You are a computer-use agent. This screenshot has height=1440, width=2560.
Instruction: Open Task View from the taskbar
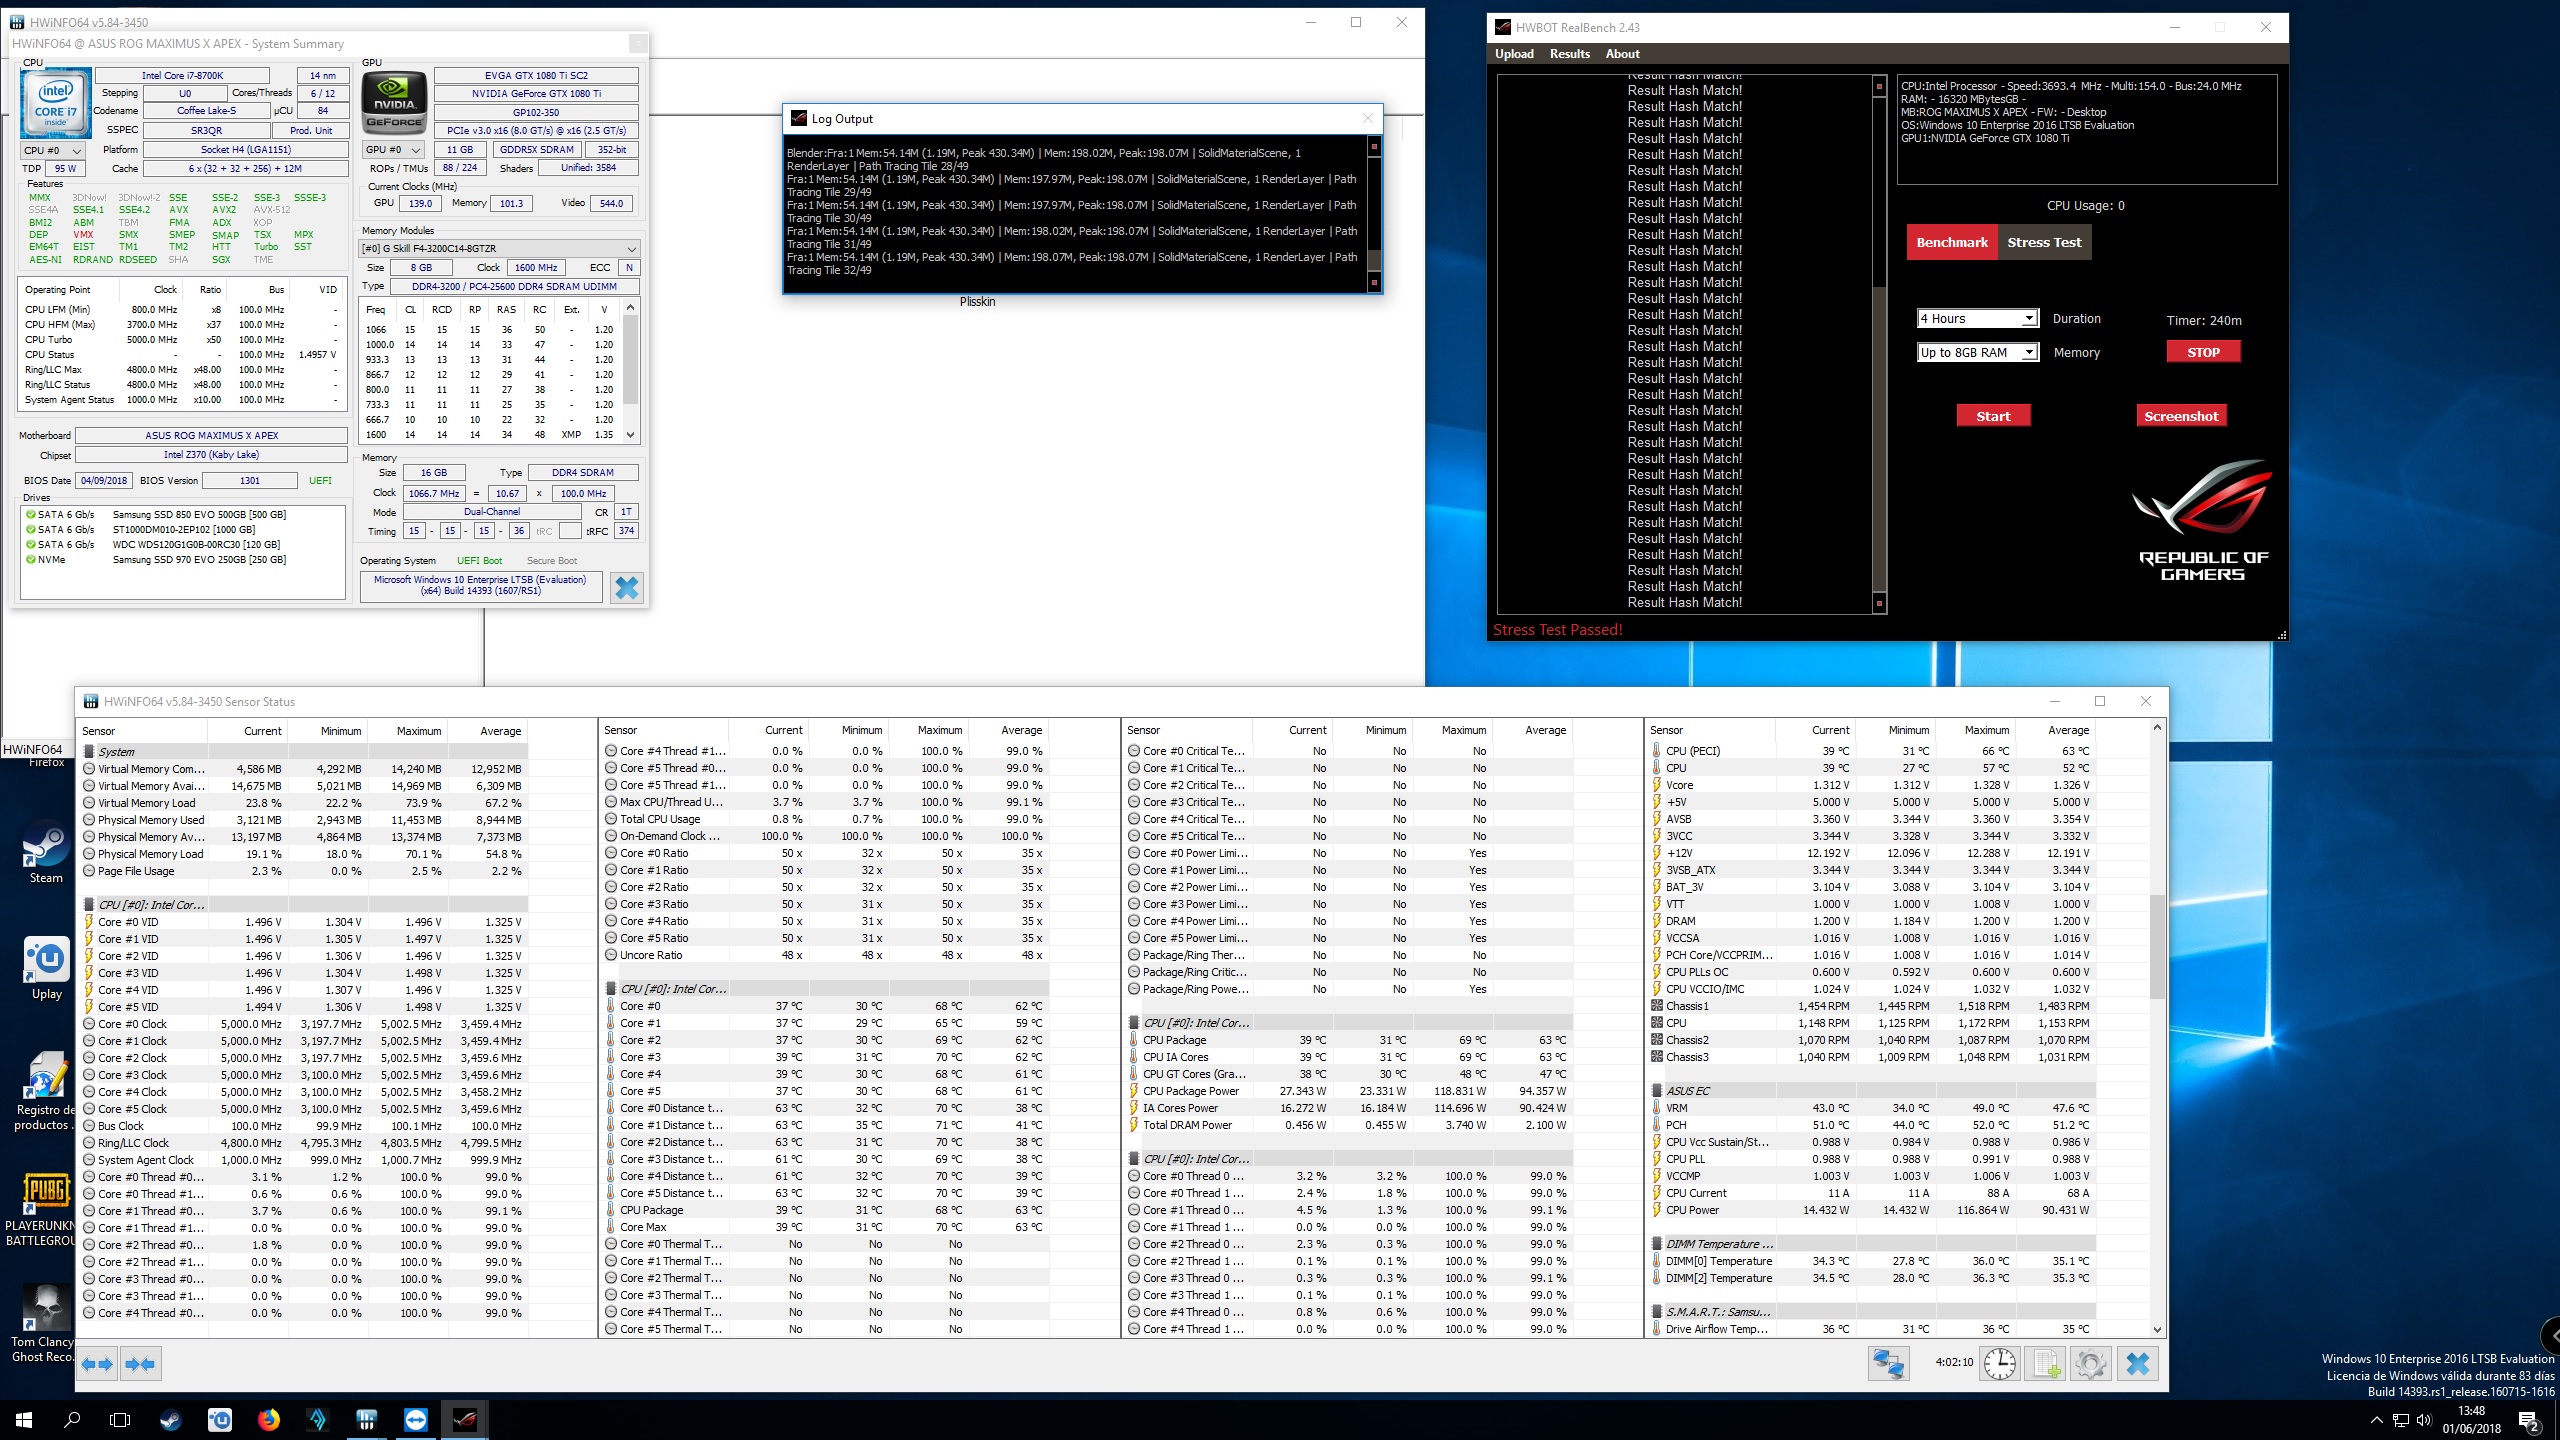click(x=120, y=1419)
